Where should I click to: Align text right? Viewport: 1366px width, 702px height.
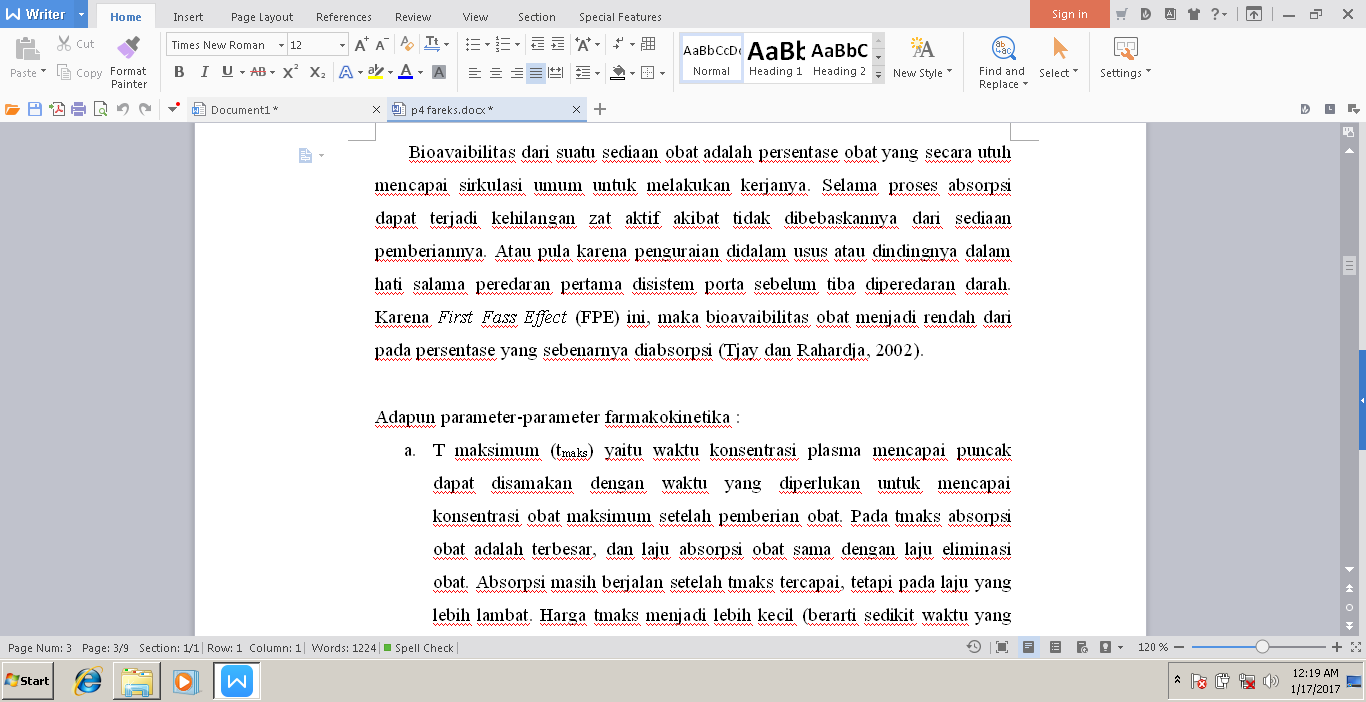516,73
